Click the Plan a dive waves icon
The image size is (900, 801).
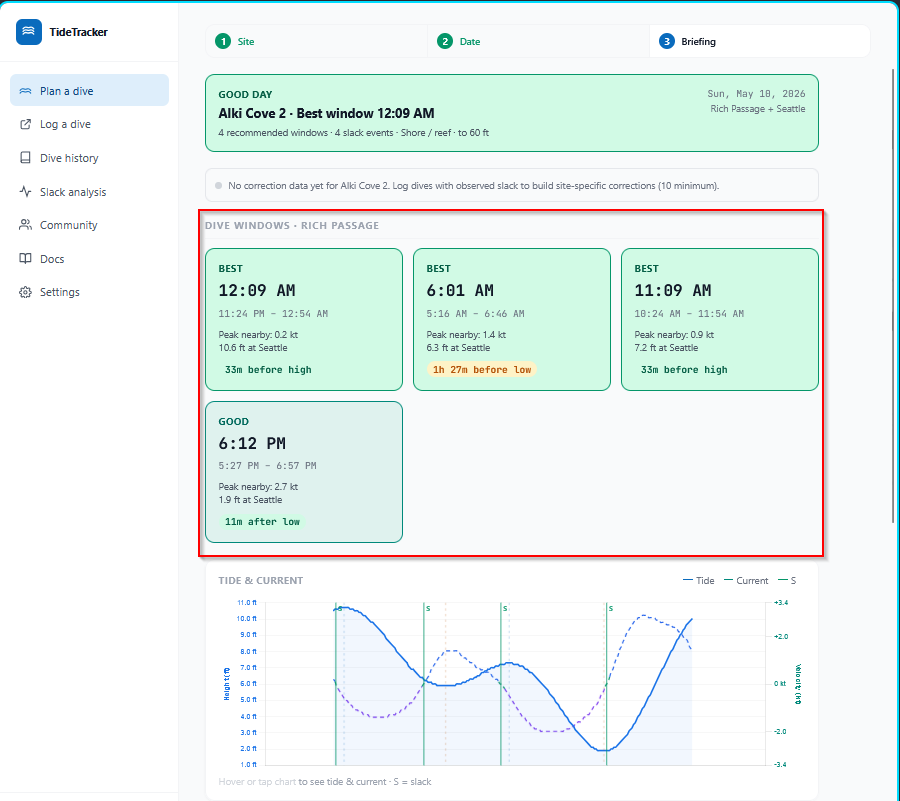[x=25, y=91]
